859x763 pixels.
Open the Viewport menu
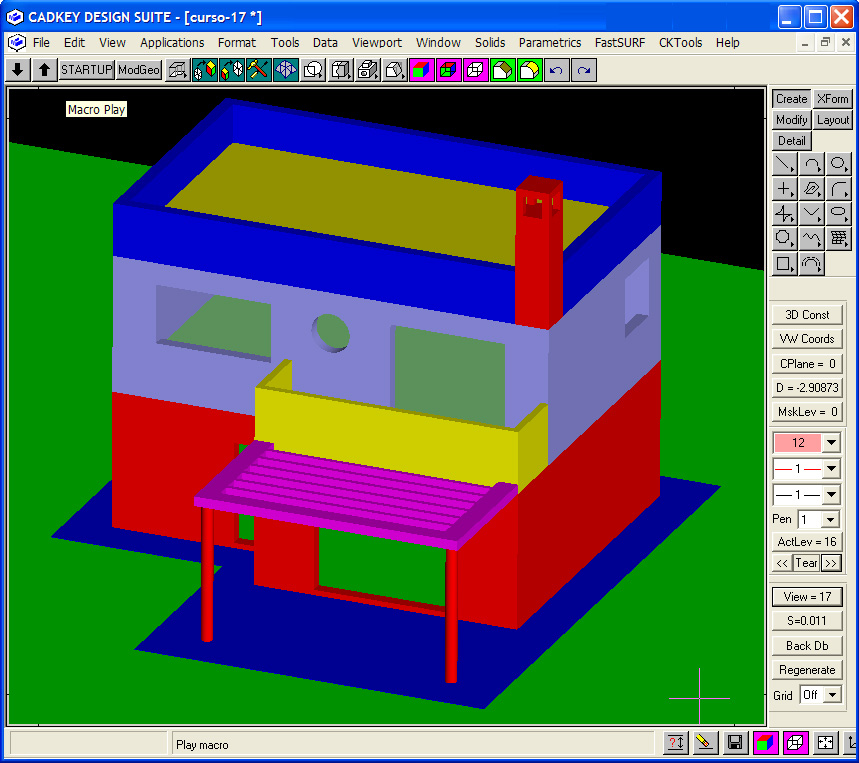pos(377,43)
